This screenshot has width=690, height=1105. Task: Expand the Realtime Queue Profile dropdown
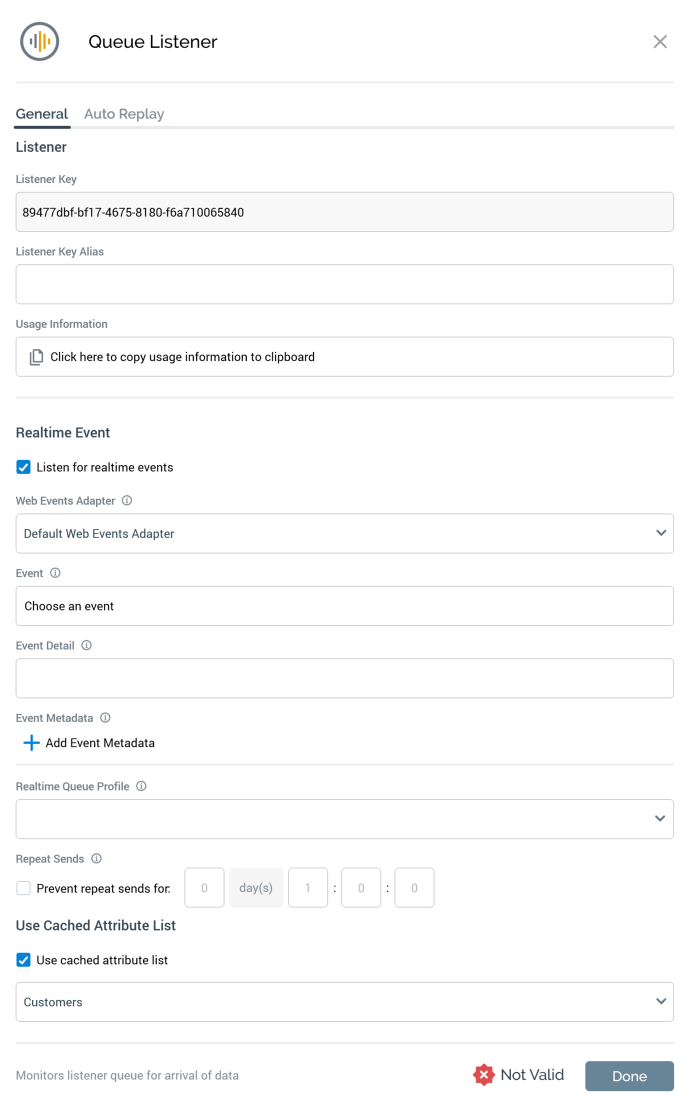pyautogui.click(x=344, y=819)
